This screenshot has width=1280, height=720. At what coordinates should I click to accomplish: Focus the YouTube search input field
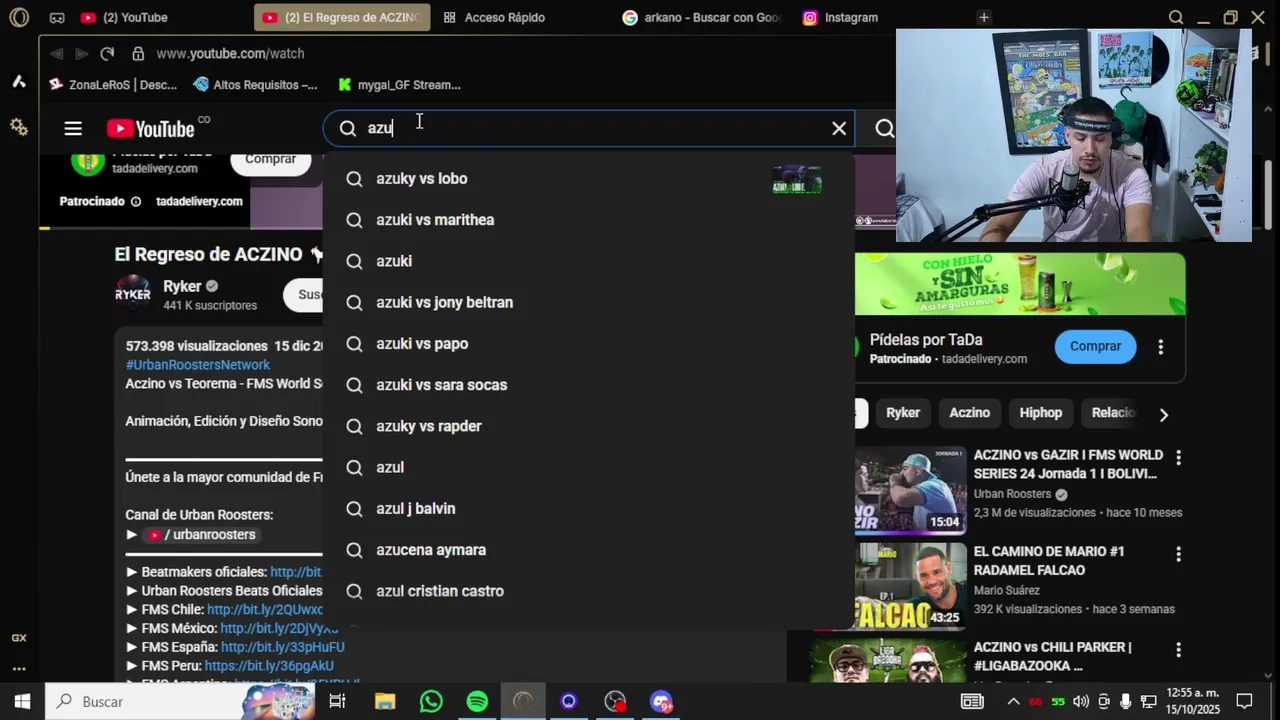point(590,128)
